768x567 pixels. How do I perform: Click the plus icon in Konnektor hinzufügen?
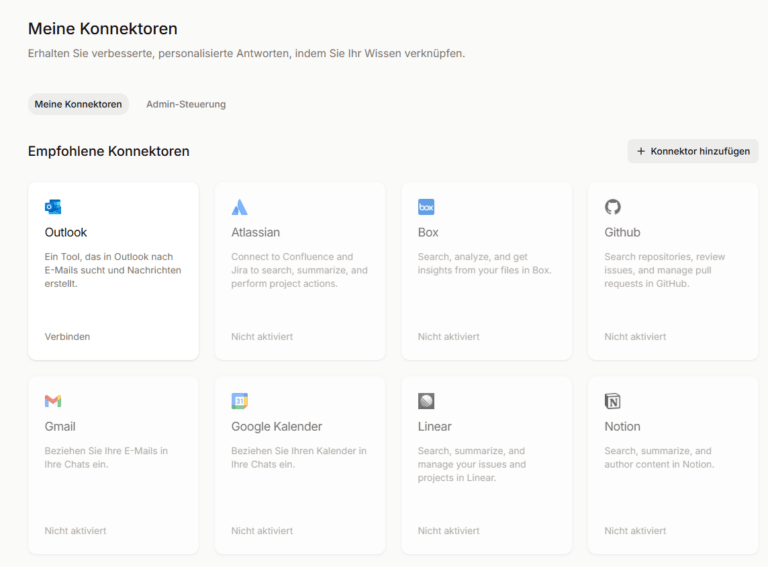(641, 151)
